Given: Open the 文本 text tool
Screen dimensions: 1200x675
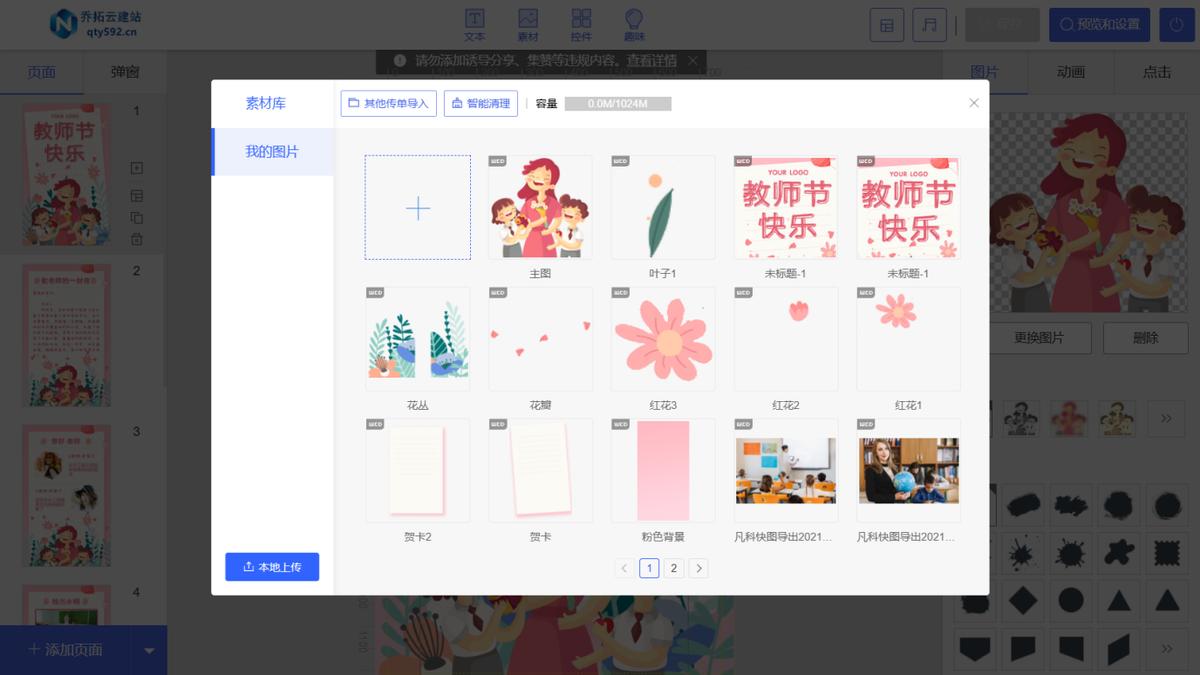Looking at the screenshot, I should click(x=475, y=22).
